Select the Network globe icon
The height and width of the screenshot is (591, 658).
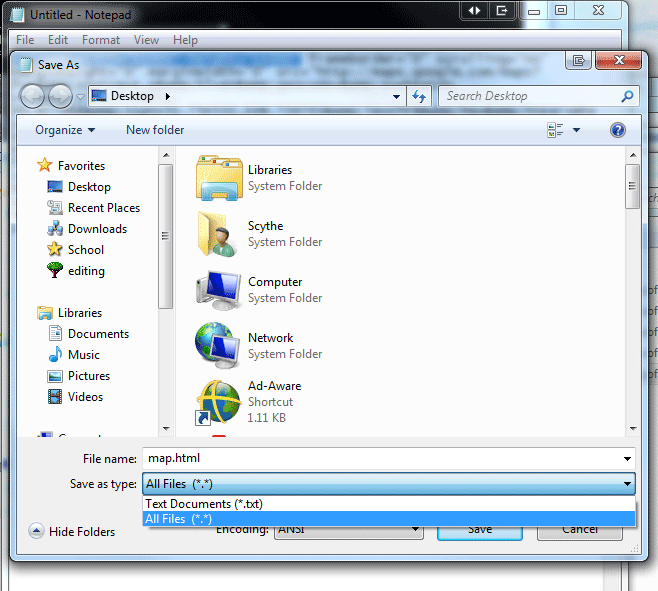215,345
